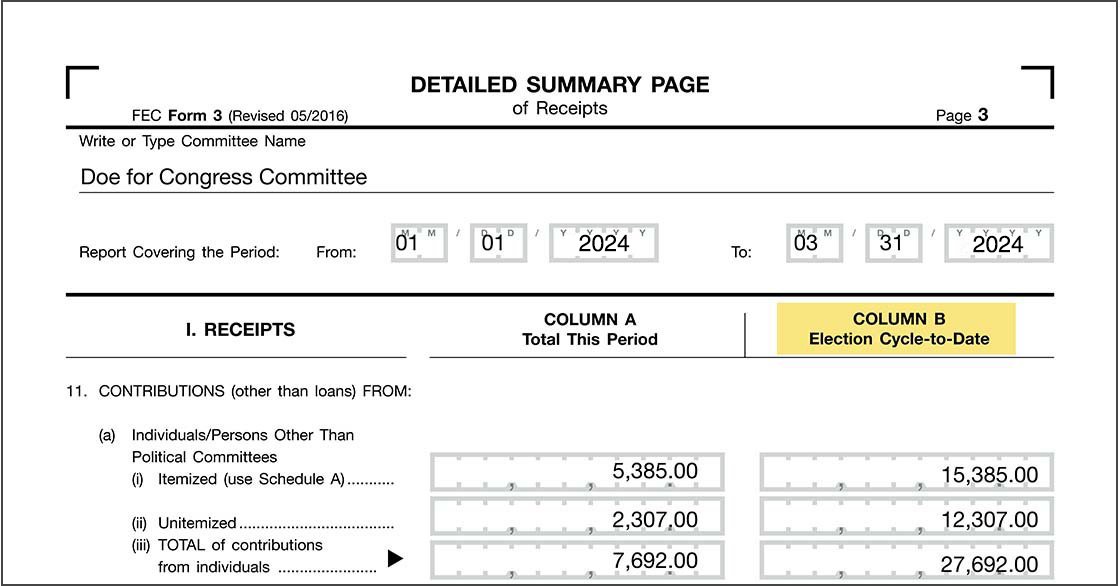Click Column B Itemized amount 15,385.00

906,473
